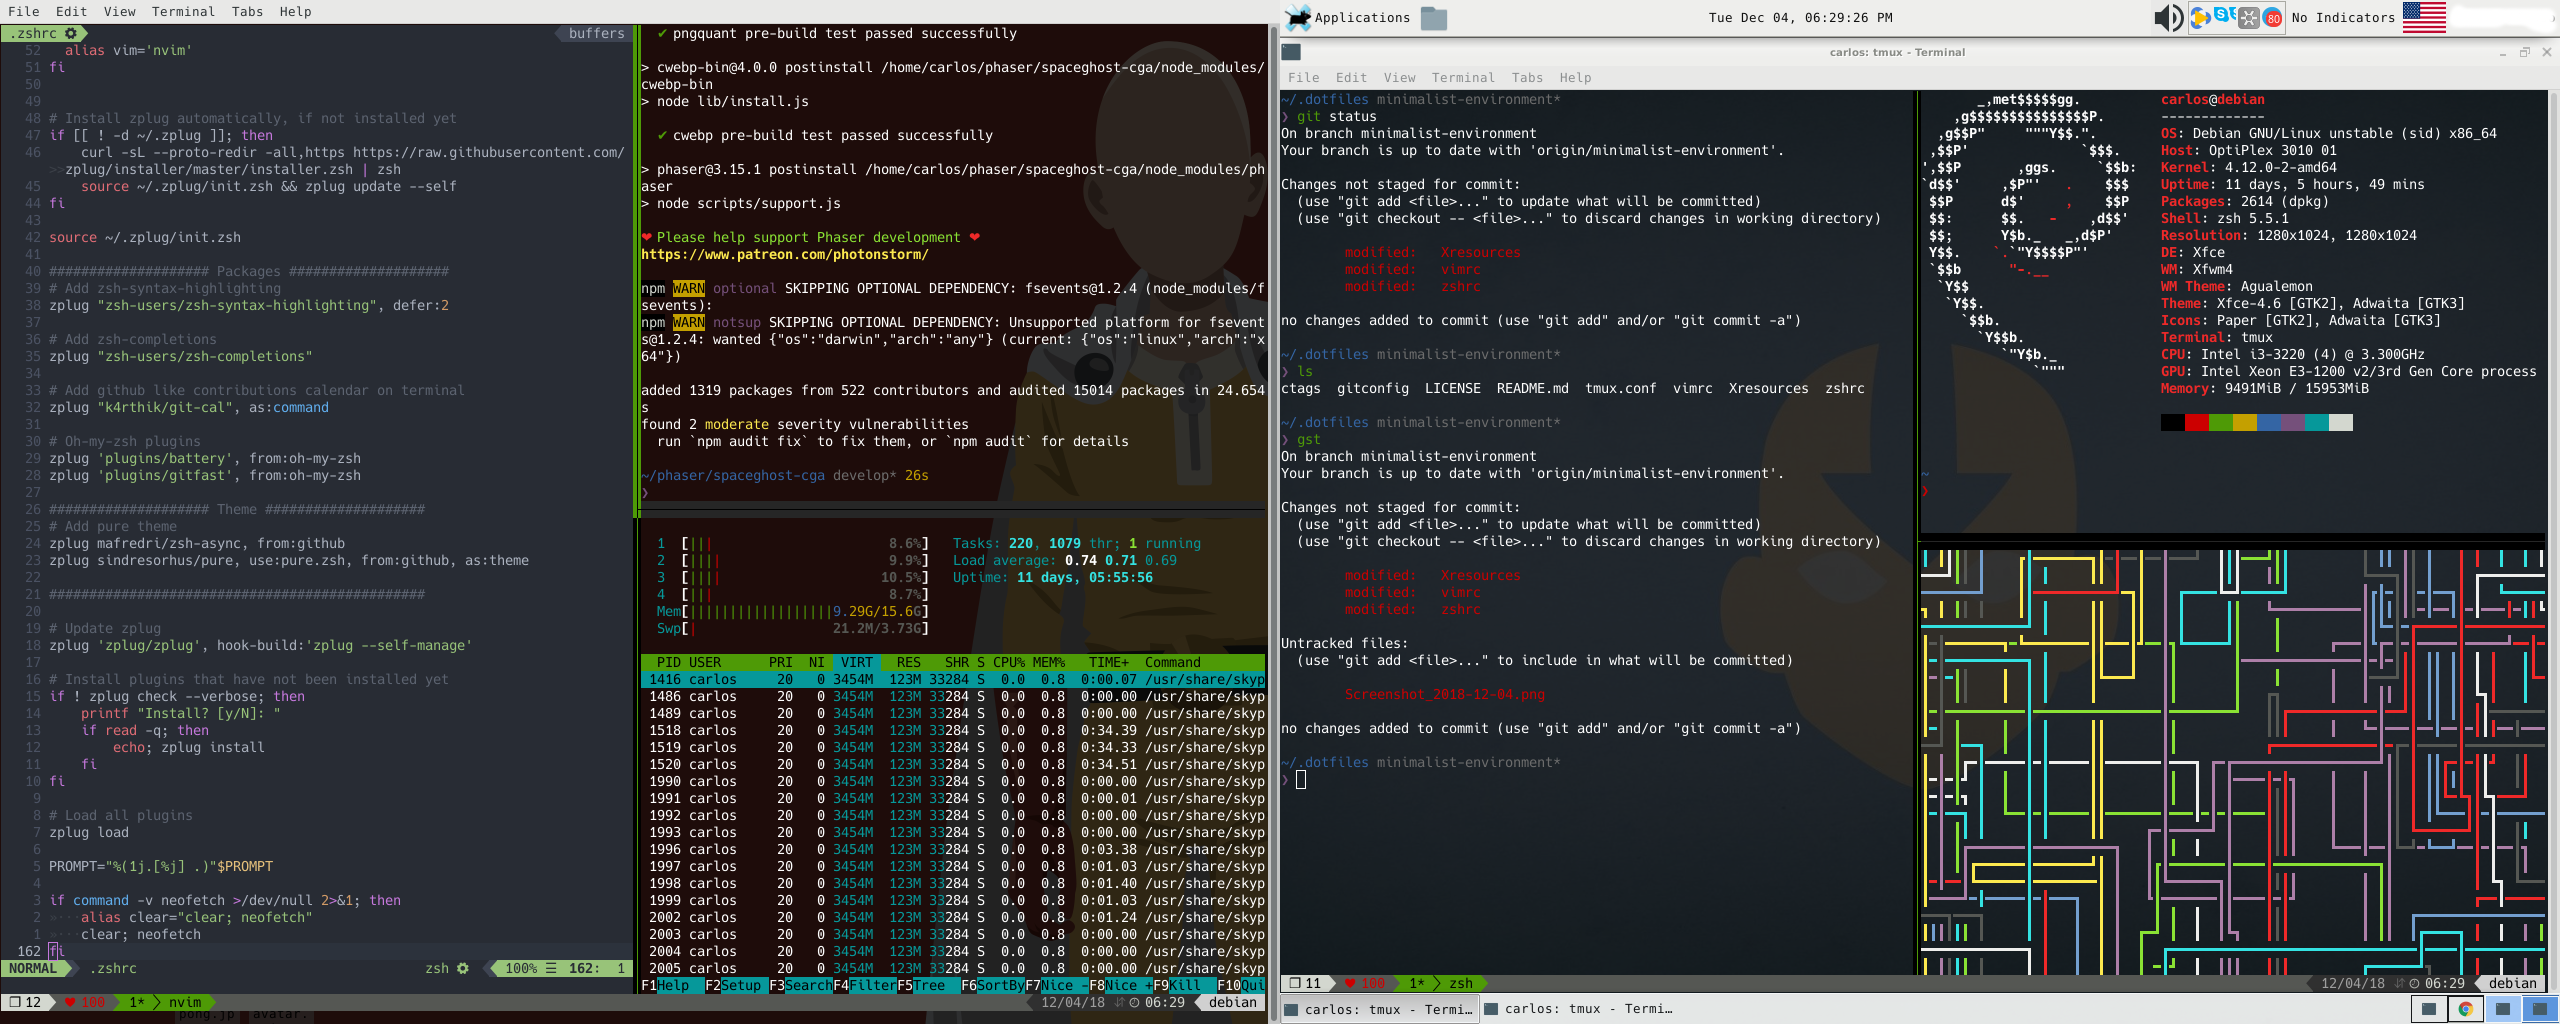Click the '1* zsh' tmux window tab
The image size is (2560, 1024).
click(1441, 983)
